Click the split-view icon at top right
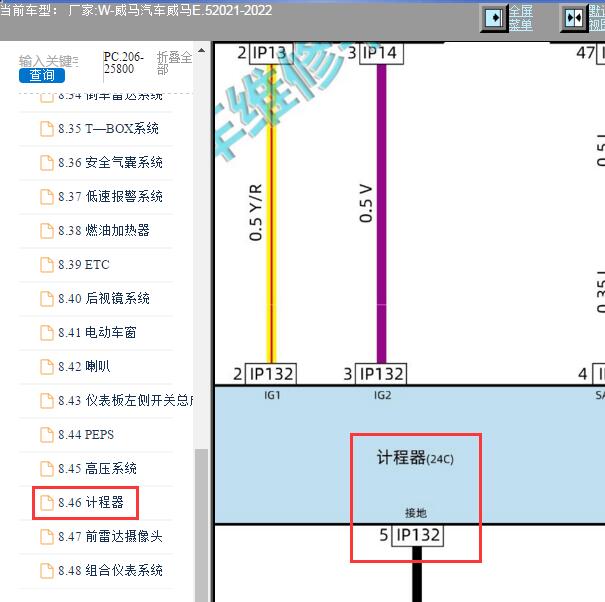Viewport: 605px width, 602px height. tap(573, 18)
